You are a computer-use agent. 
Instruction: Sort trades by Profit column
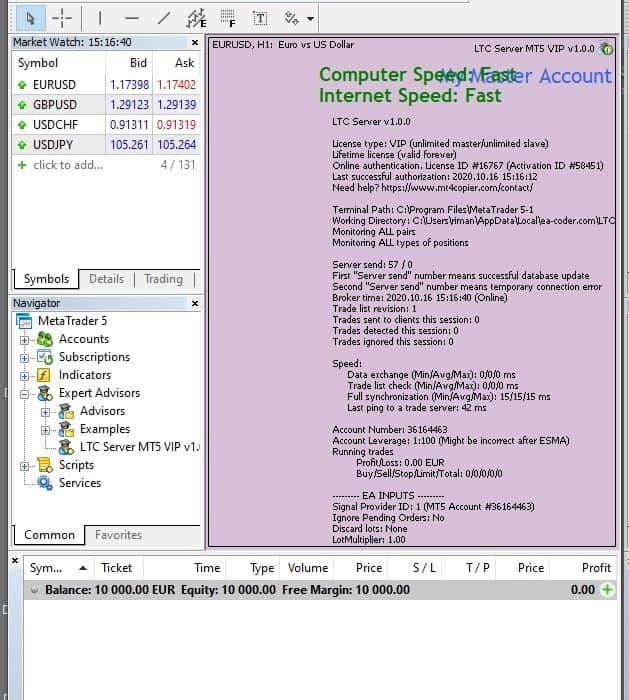(583, 568)
